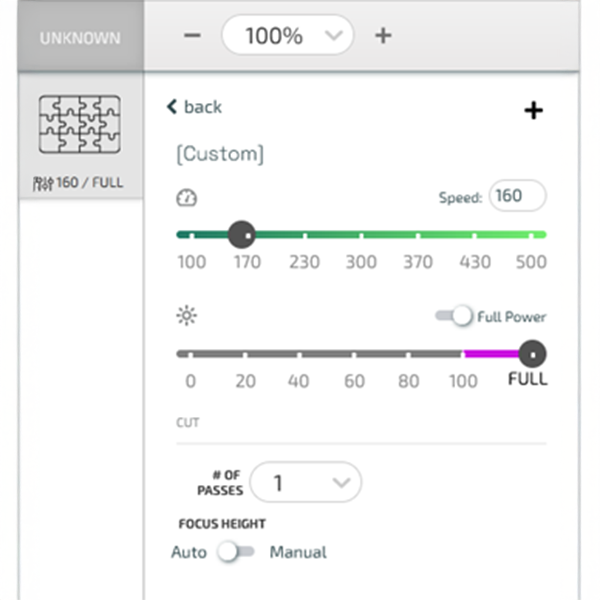600x600 pixels.
Task: Switch focus height between Auto and Manual
Action: pyautogui.click(x=237, y=552)
